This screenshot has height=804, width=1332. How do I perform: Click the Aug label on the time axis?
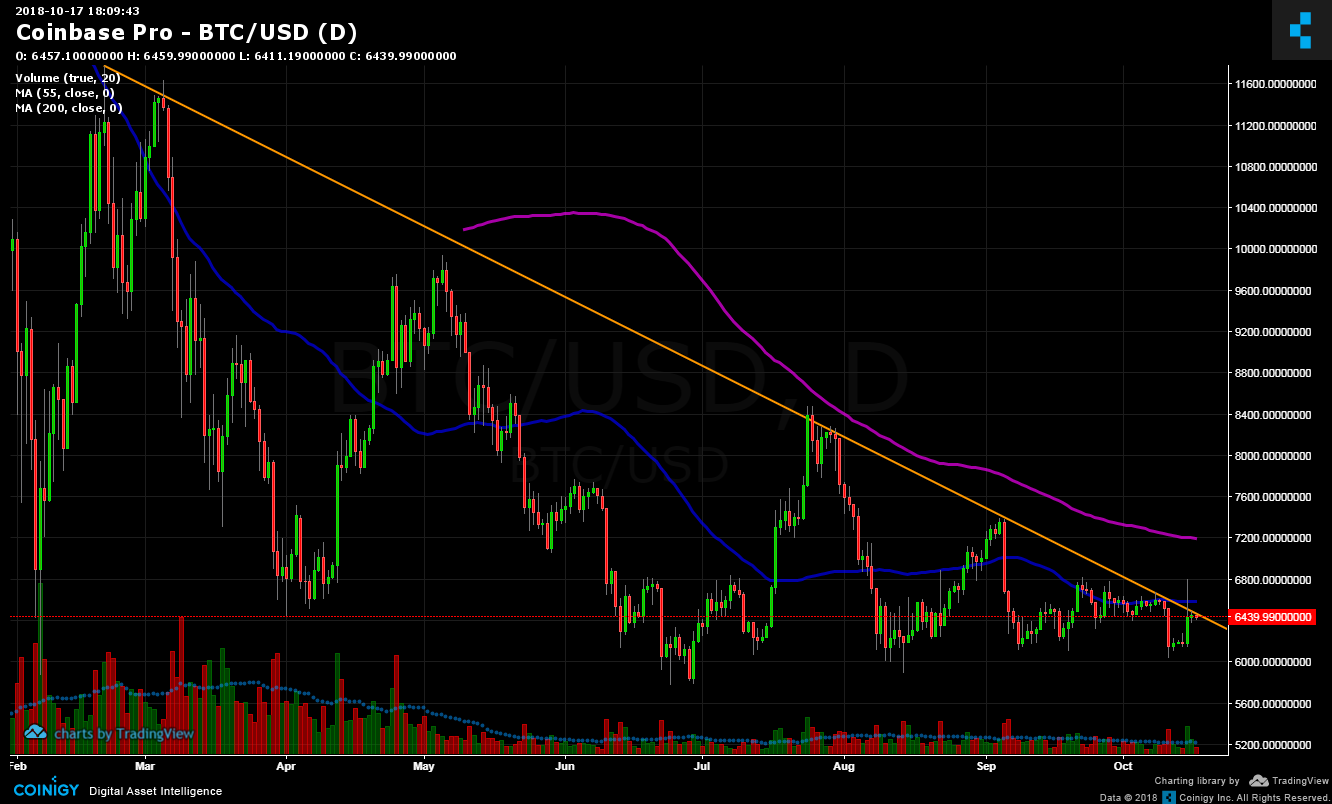coord(845,766)
